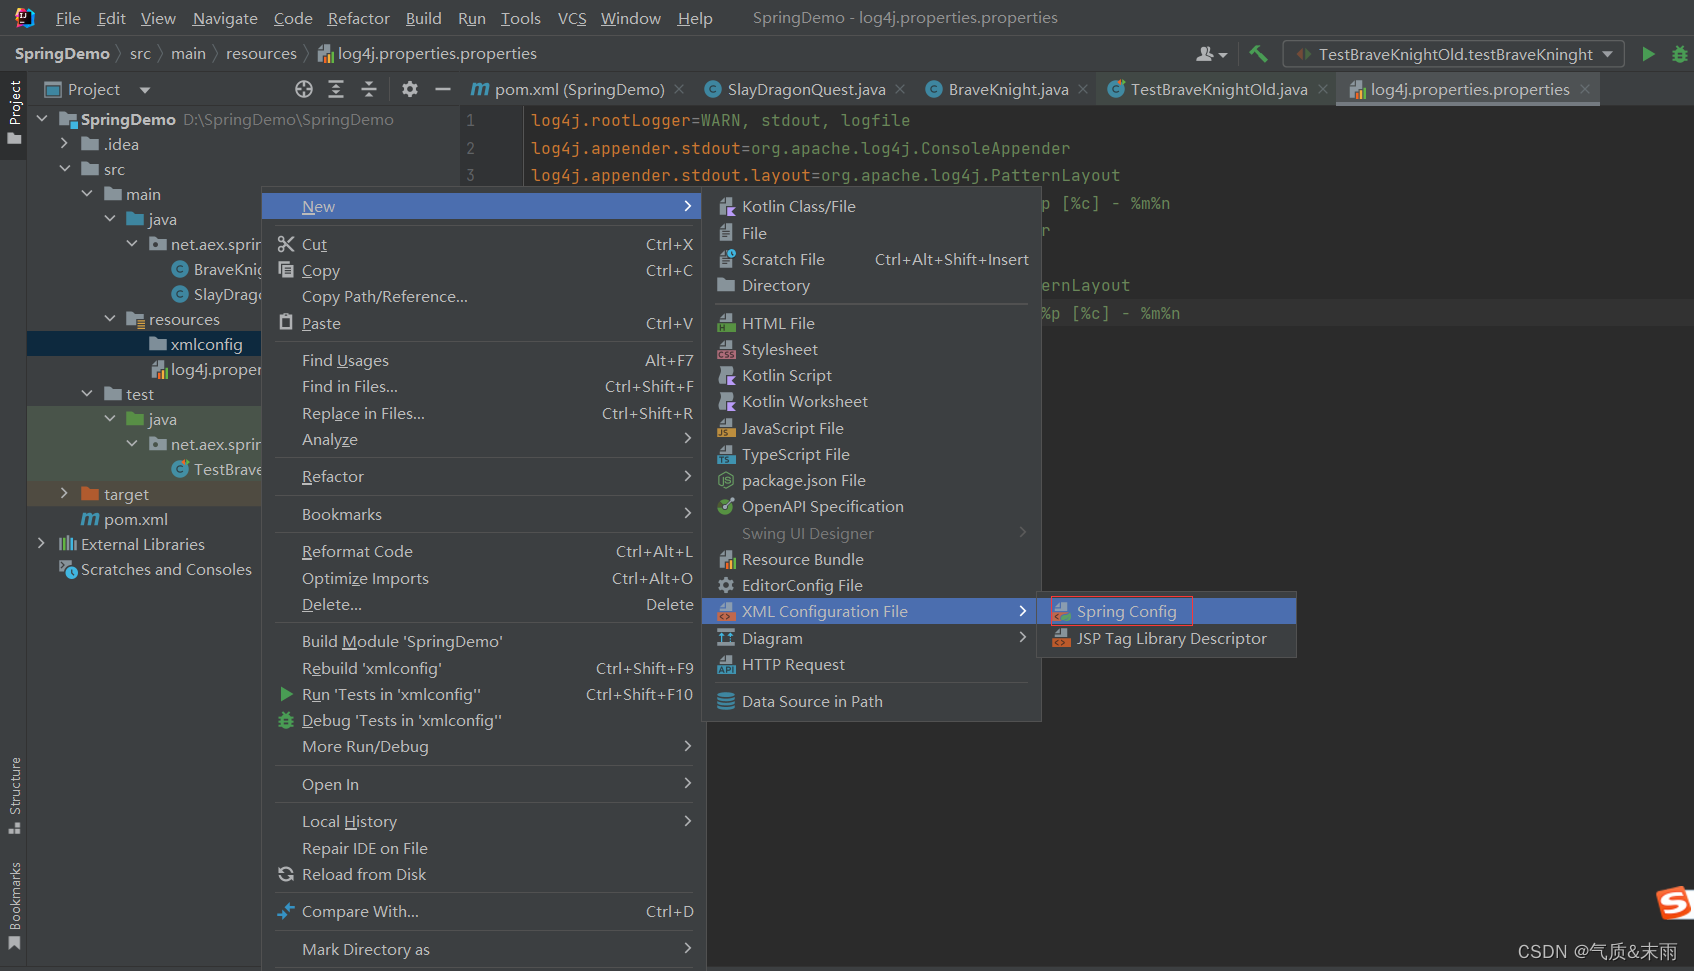Open the Project tool window sidebar button
The image size is (1694, 971).
(x=14, y=112)
